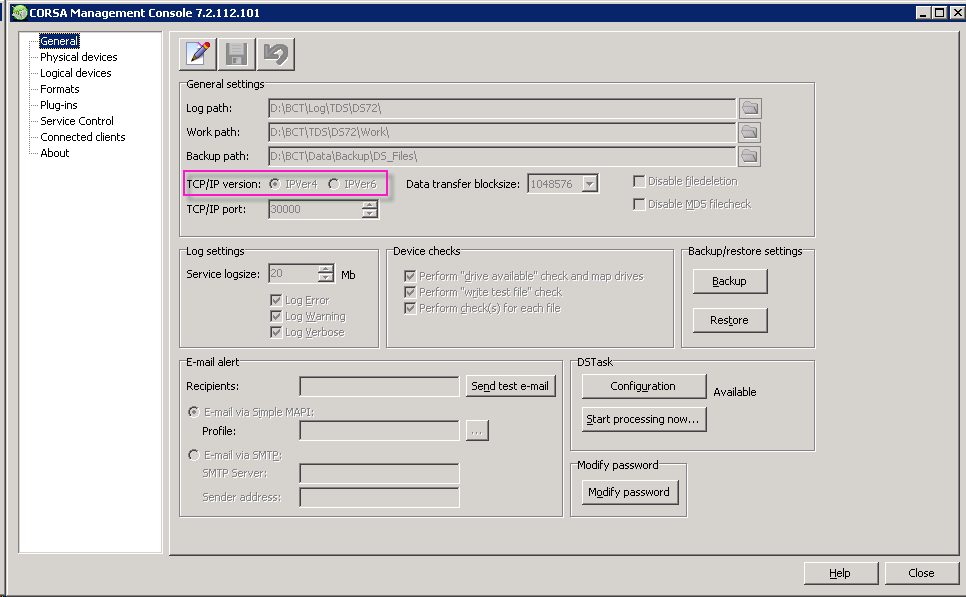Browse folder for Backup path
Image resolution: width=966 pixels, height=597 pixels.
tap(750, 156)
